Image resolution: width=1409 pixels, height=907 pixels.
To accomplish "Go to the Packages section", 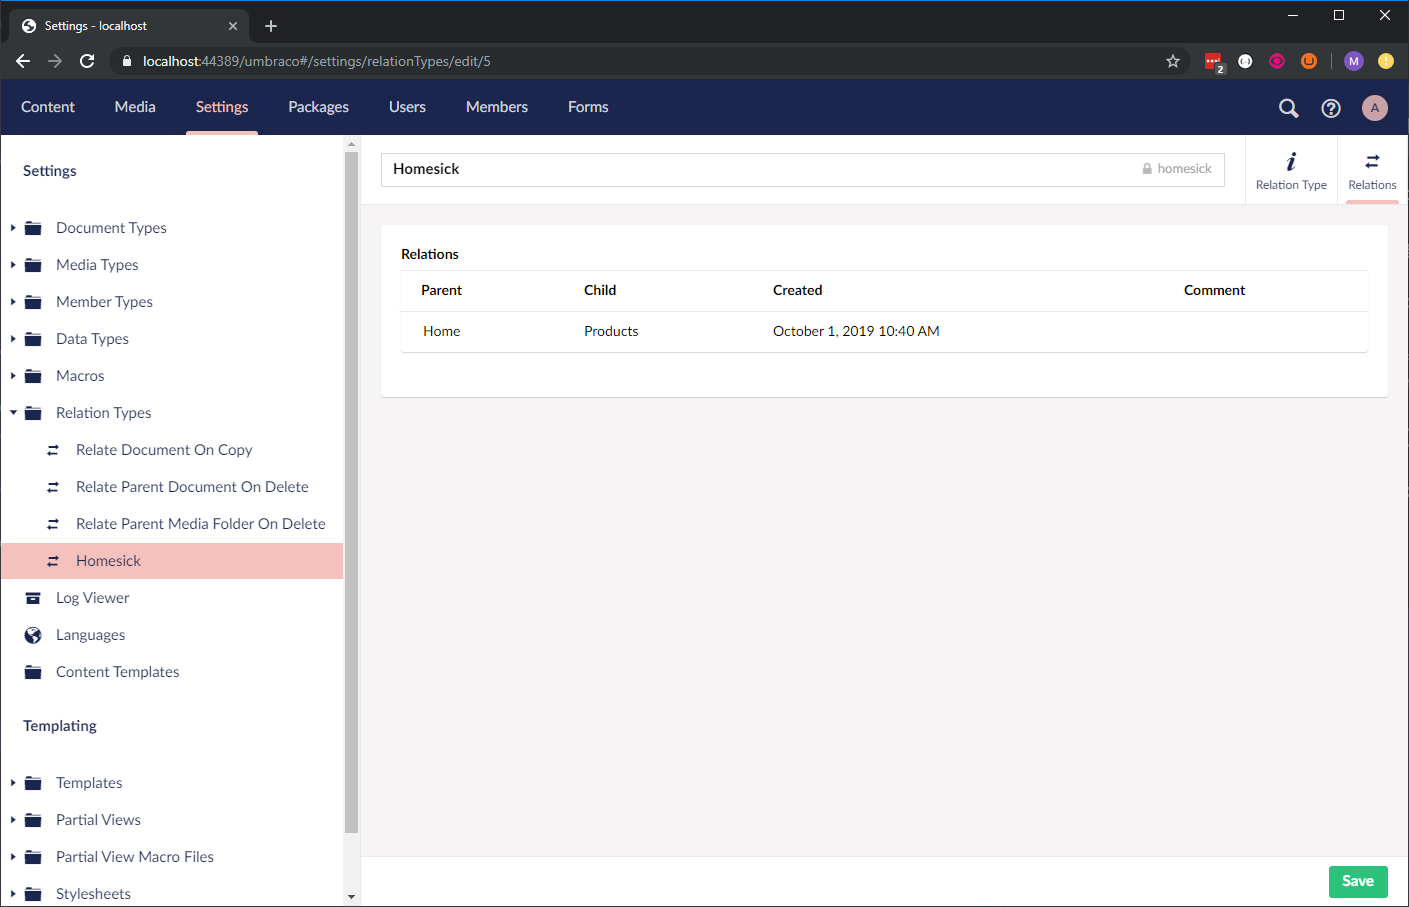I will click(318, 107).
